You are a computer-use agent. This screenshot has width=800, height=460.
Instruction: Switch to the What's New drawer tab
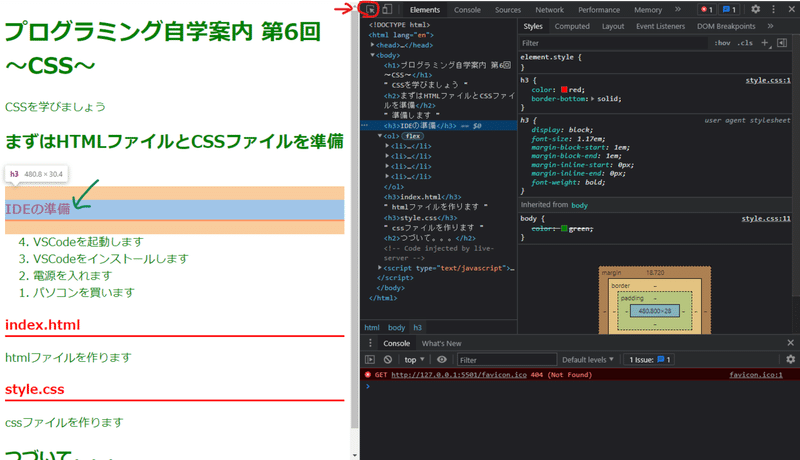click(441, 343)
